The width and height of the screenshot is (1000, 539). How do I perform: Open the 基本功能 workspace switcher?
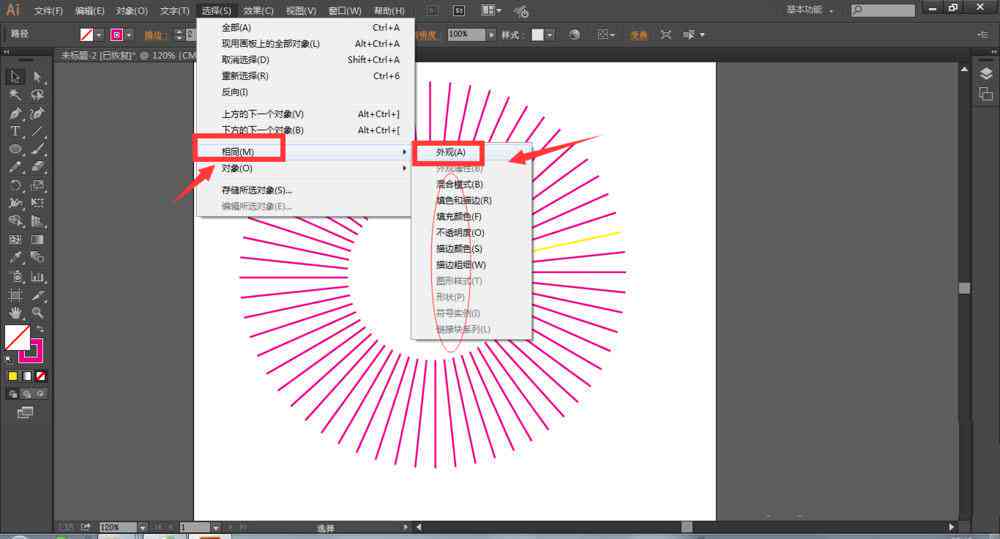pos(809,10)
